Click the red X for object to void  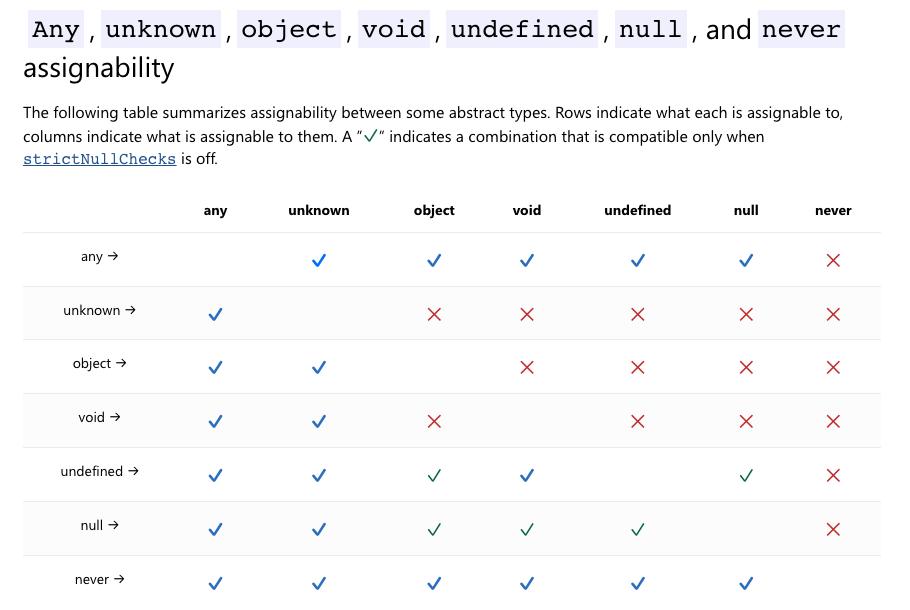click(x=526, y=367)
